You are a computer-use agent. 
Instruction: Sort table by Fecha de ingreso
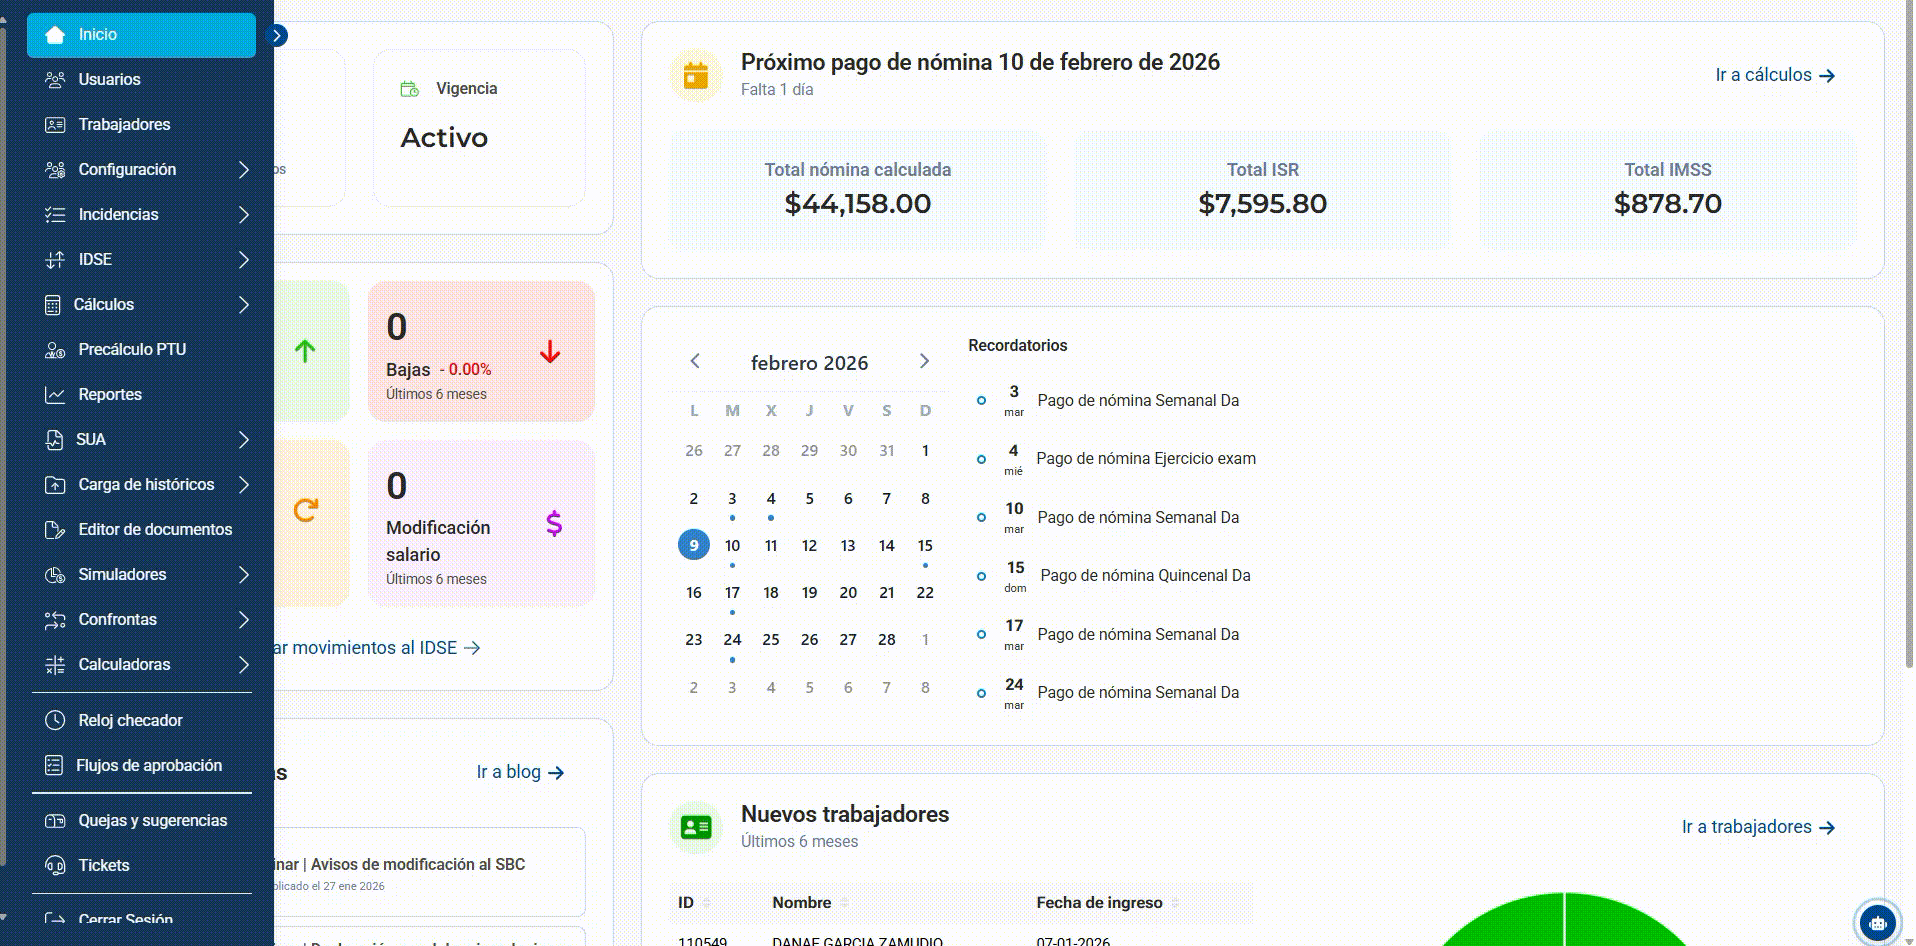coord(1108,903)
